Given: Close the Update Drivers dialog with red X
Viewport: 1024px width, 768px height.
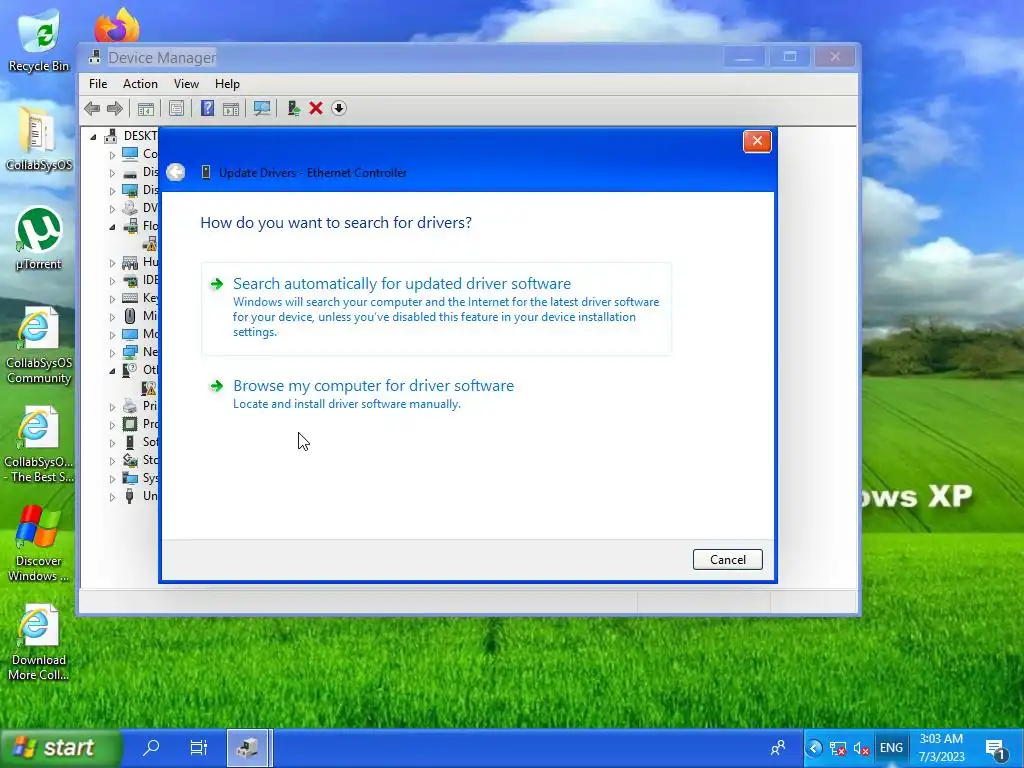Looking at the screenshot, I should (758, 141).
